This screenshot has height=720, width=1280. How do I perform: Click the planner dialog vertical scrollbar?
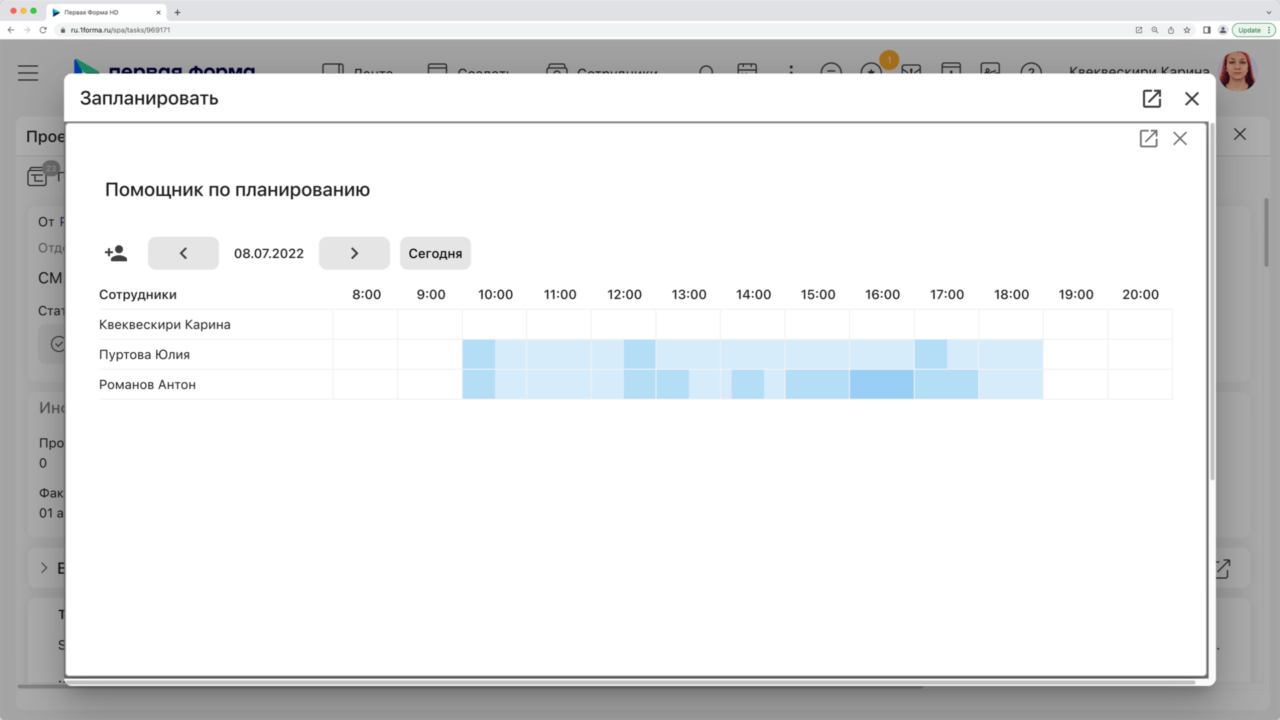click(x=1212, y=300)
